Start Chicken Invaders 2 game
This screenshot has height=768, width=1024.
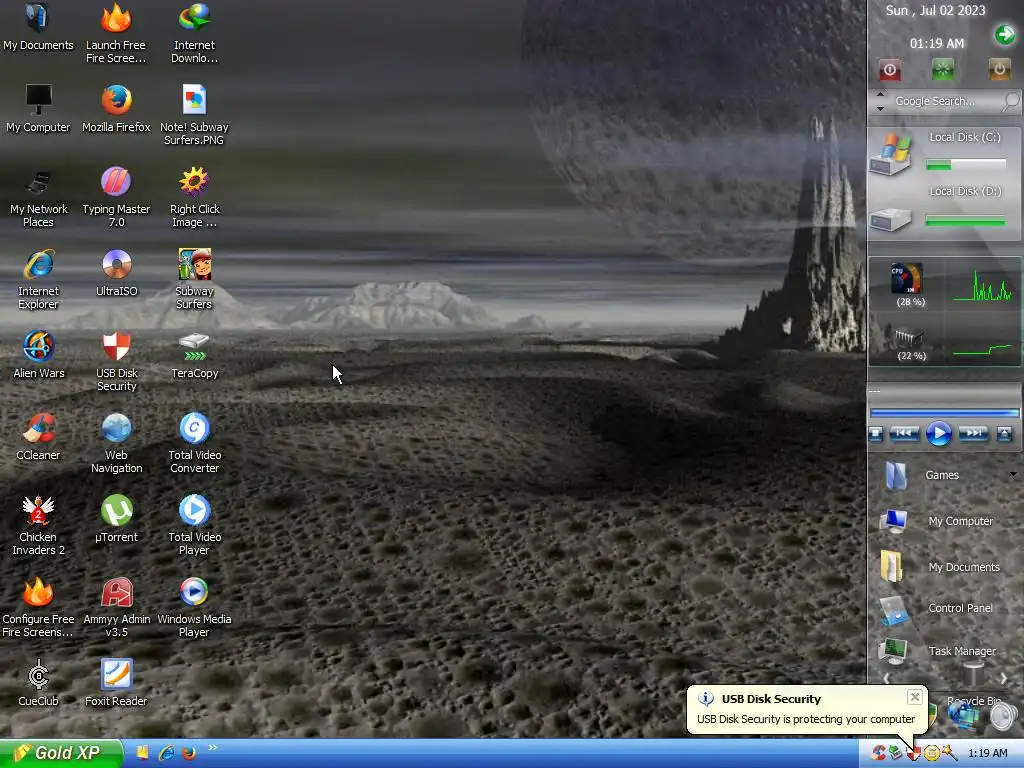[38, 526]
